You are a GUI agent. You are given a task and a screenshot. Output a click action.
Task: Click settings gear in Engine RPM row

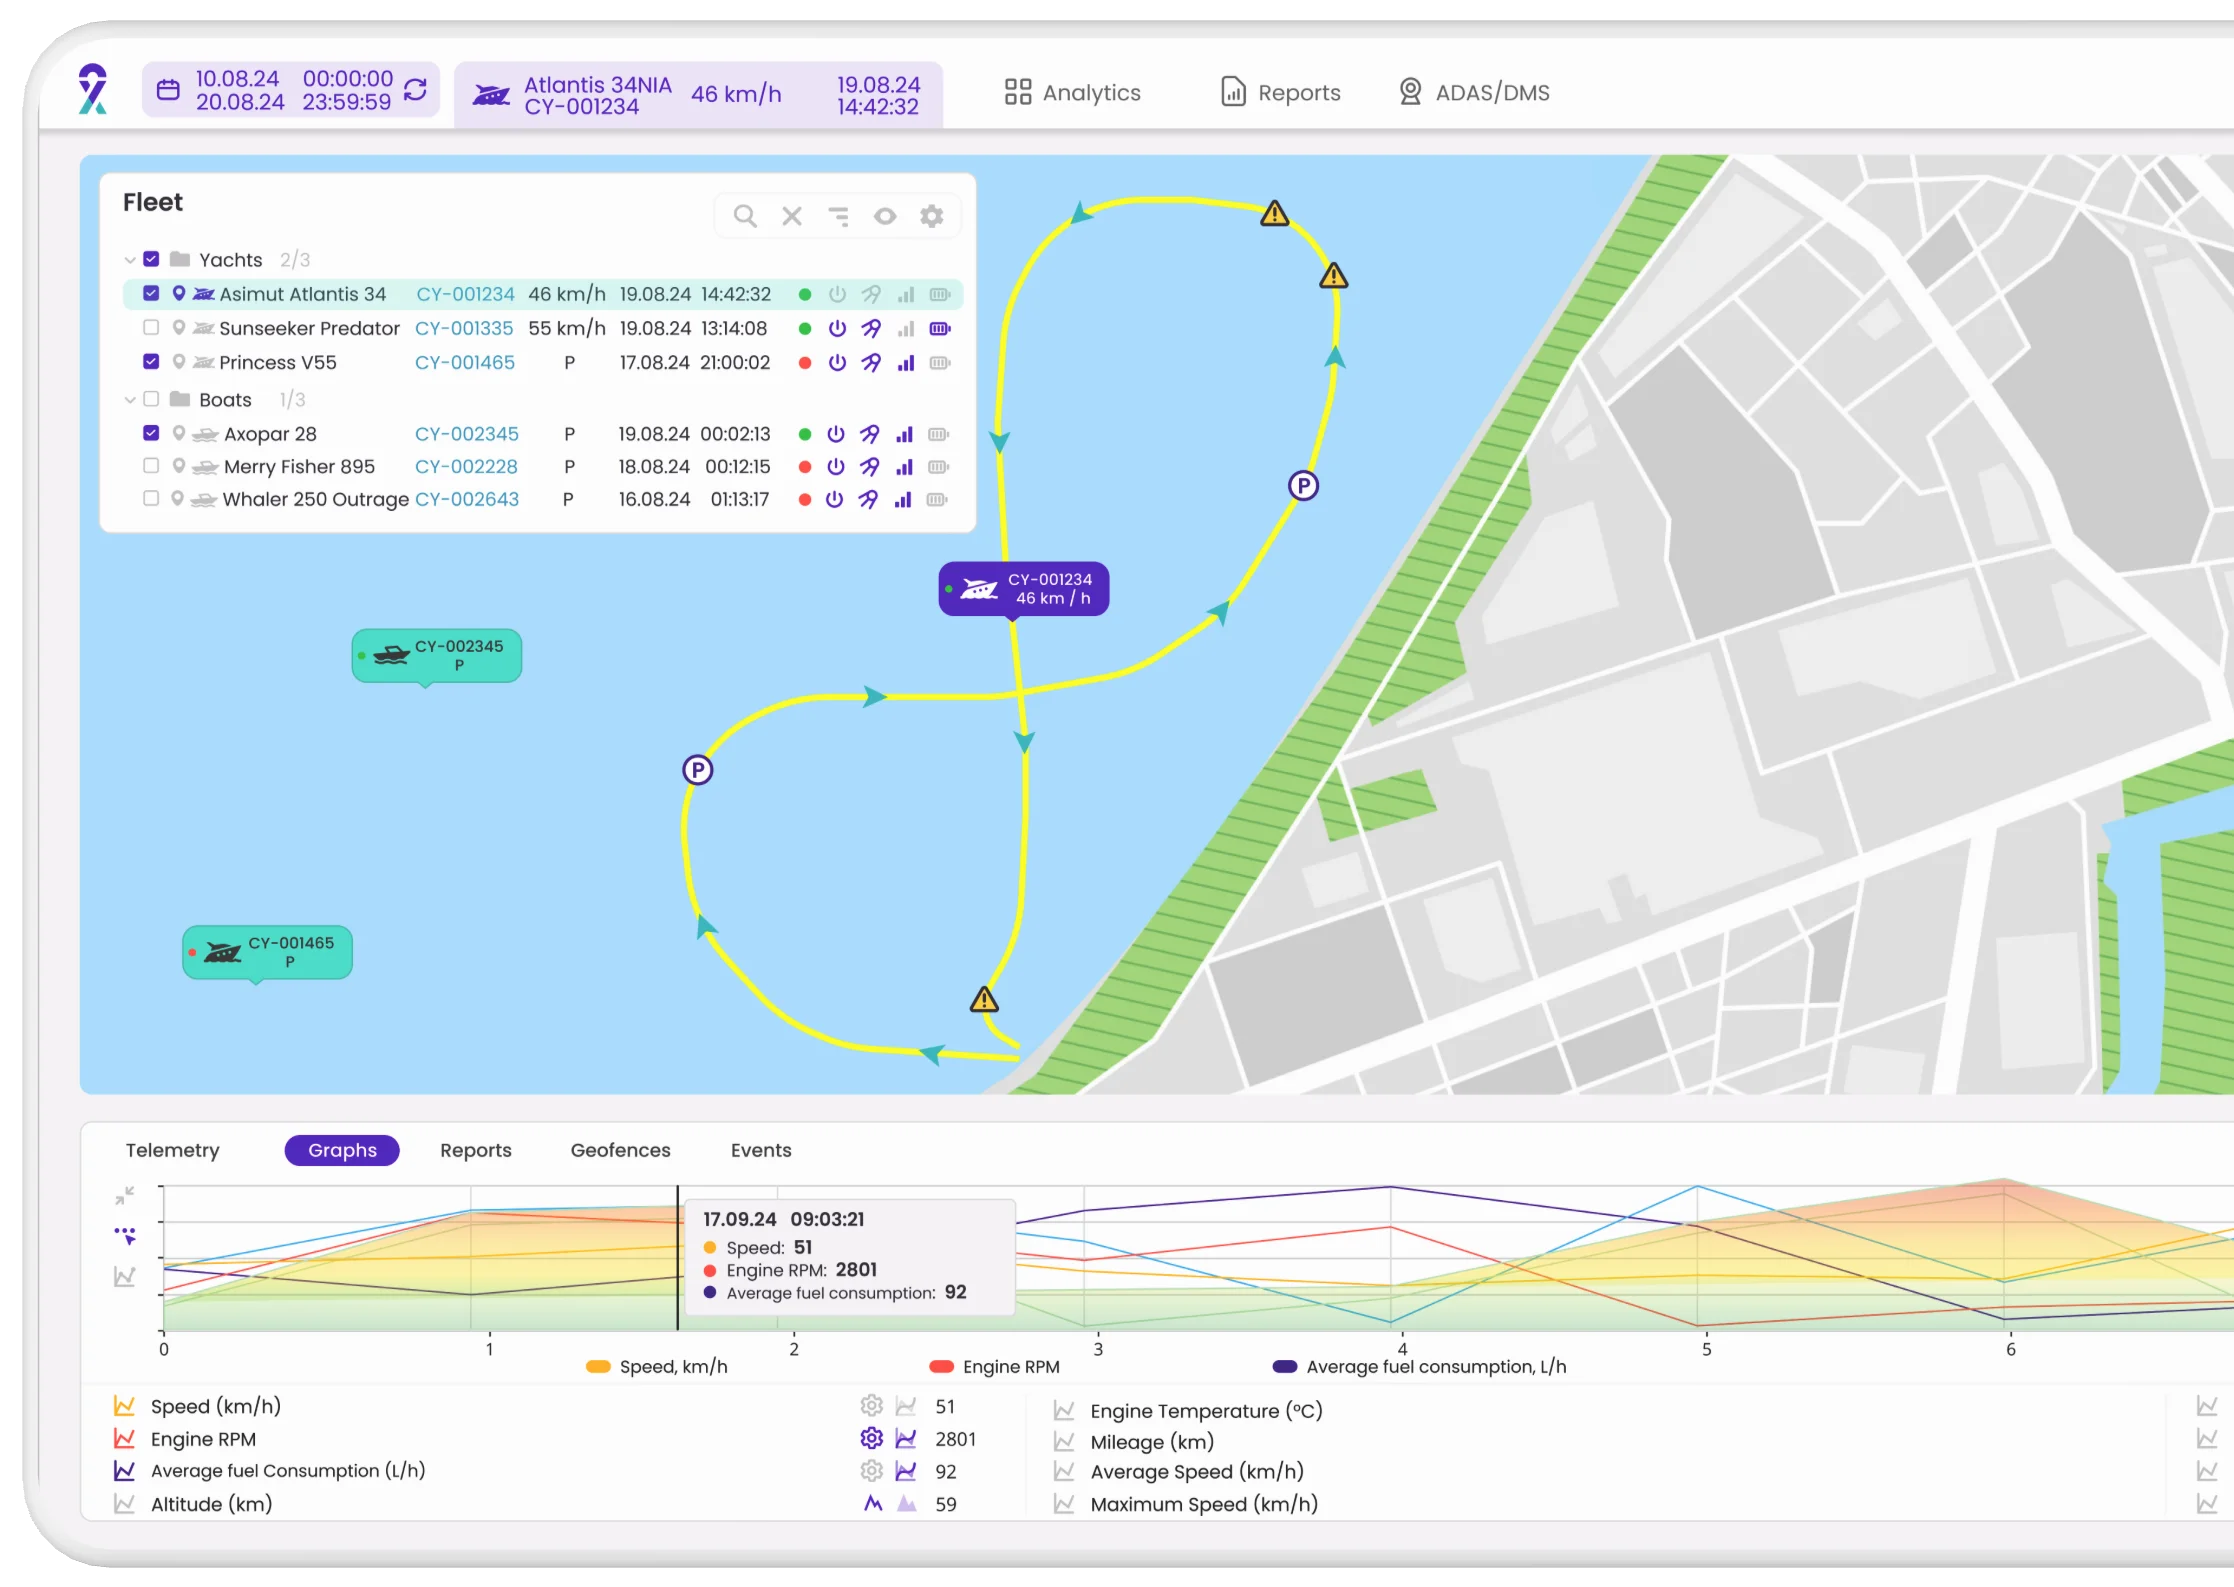[872, 1438]
